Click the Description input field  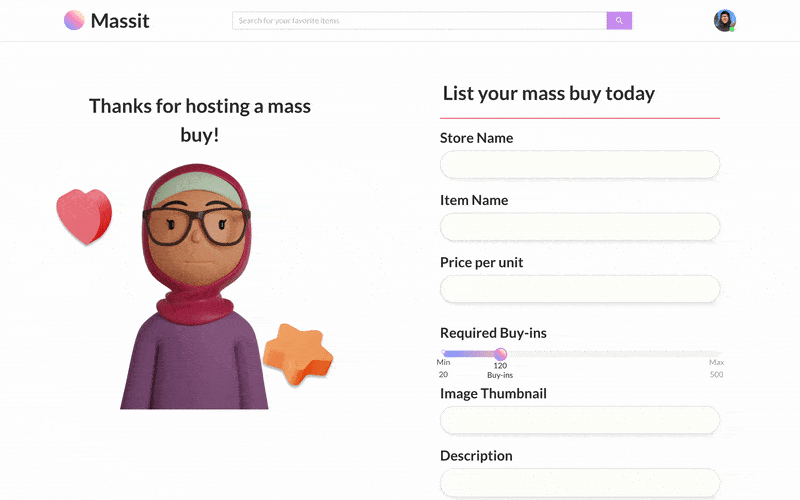pos(580,482)
